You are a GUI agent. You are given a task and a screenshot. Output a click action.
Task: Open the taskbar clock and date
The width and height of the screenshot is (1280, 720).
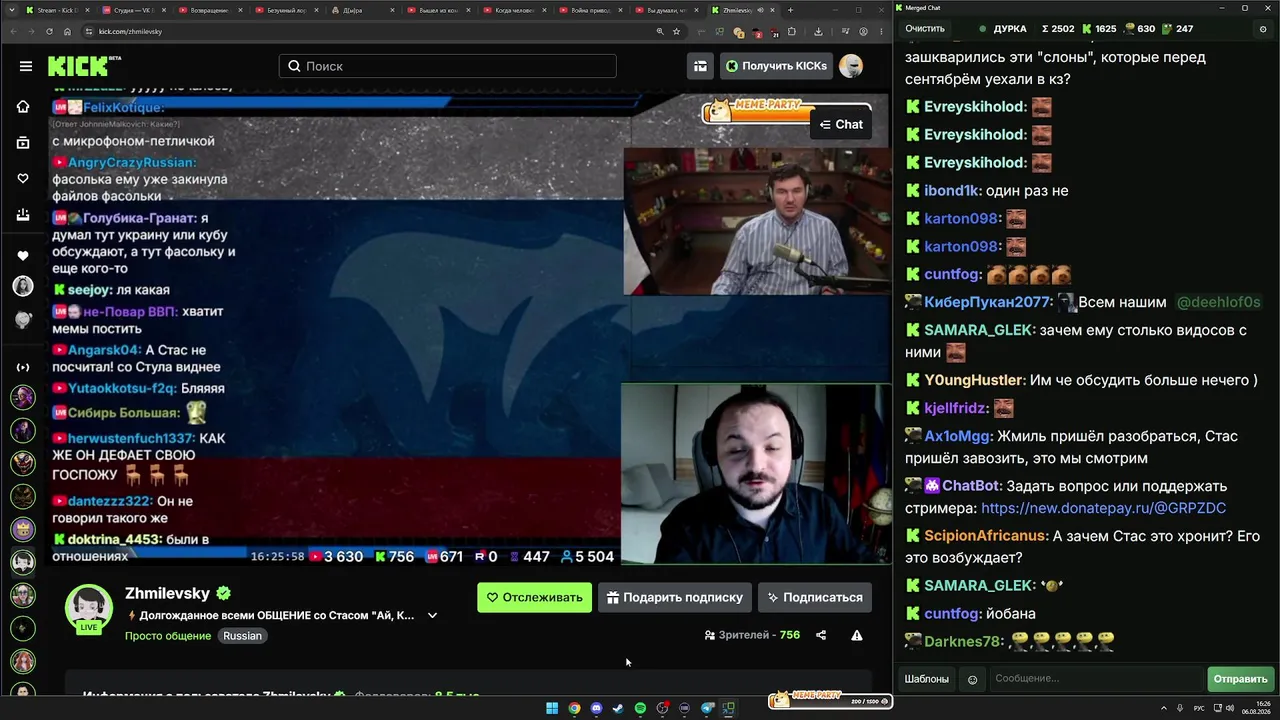[1256, 708]
